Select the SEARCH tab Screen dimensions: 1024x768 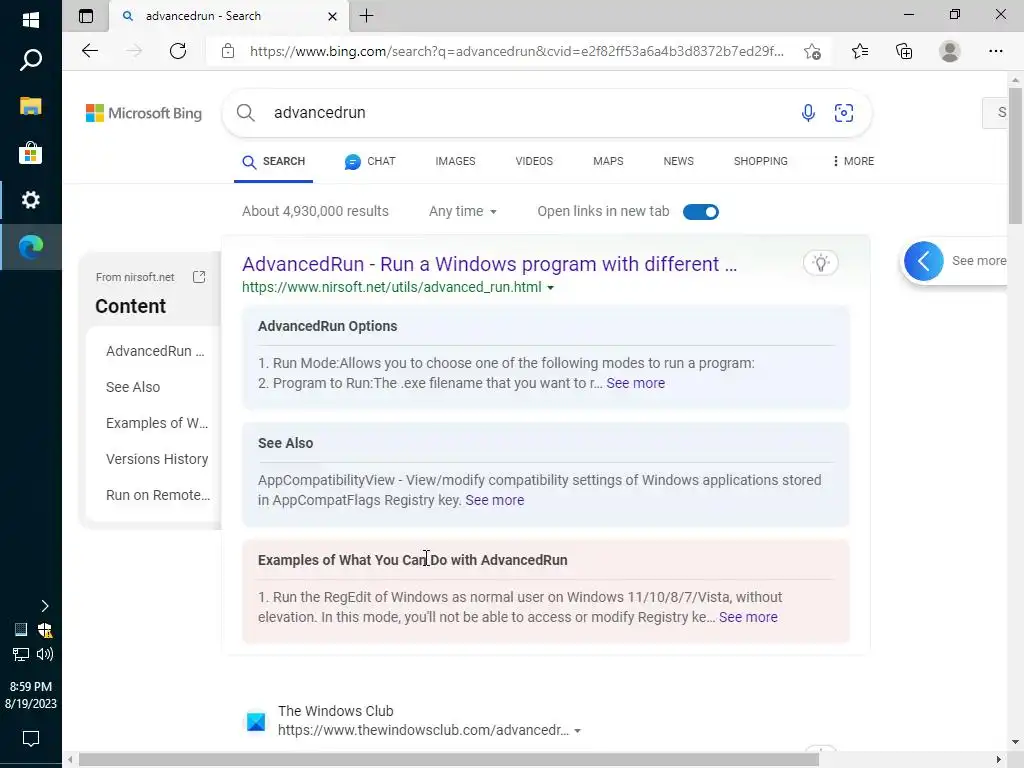pos(274,161)
